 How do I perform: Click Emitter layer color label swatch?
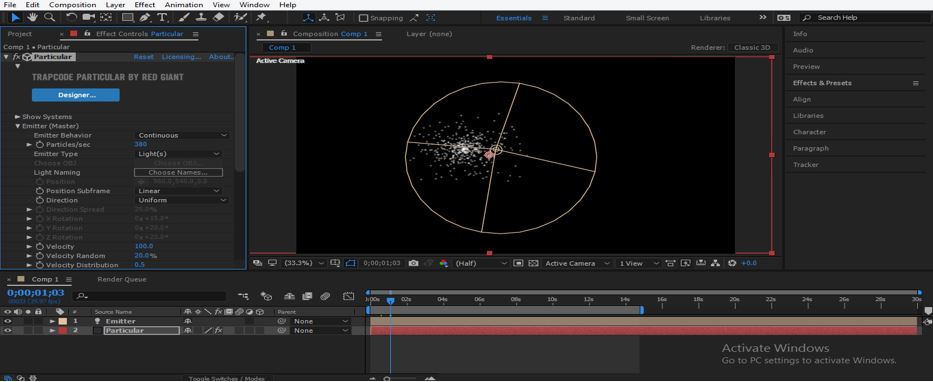(x=62, y=321)
